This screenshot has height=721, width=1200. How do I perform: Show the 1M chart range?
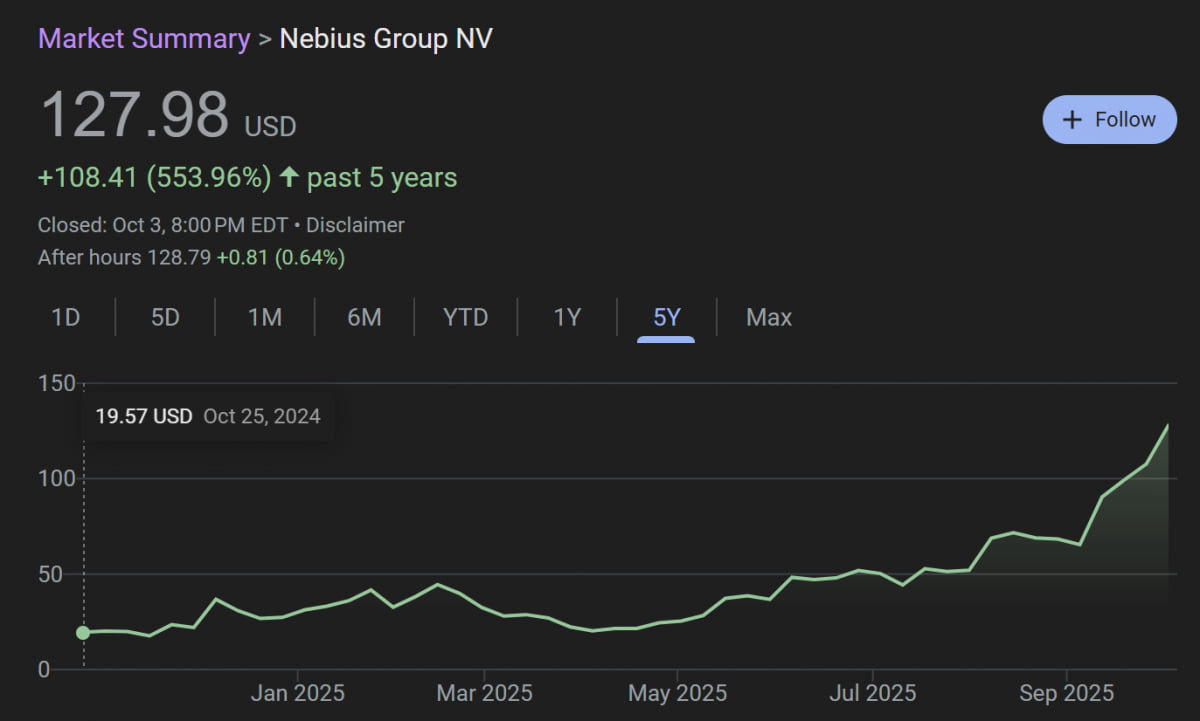(x=265, y=318)
